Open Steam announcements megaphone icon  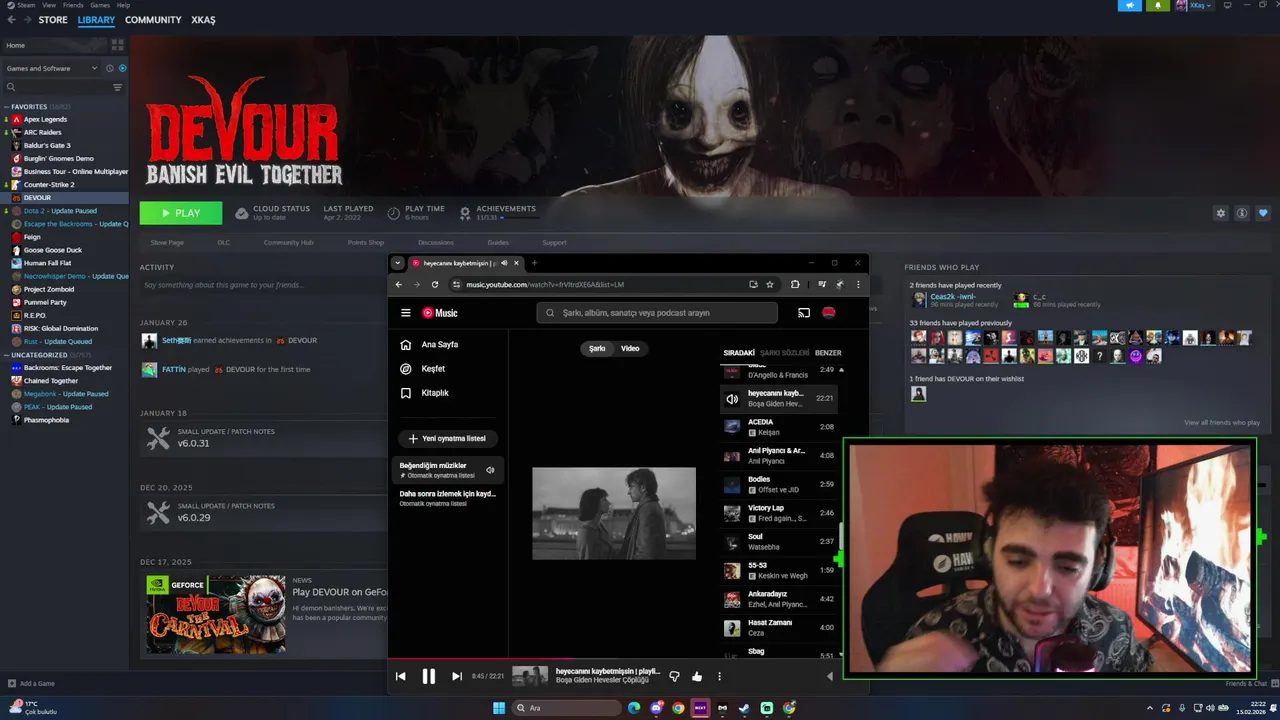pos(1130,5)
